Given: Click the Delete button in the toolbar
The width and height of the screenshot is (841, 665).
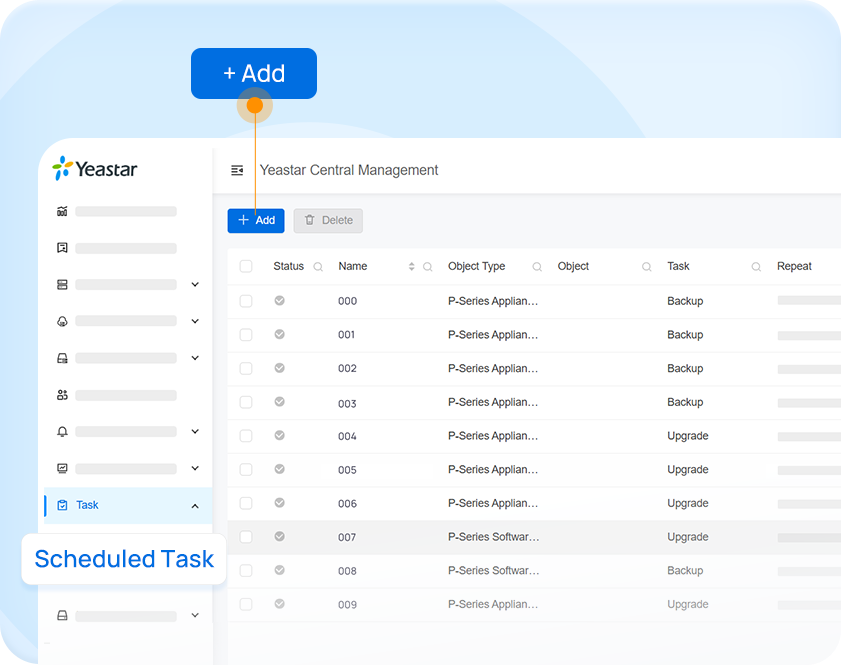Looking at the screenshot, I should pos(328,220).
